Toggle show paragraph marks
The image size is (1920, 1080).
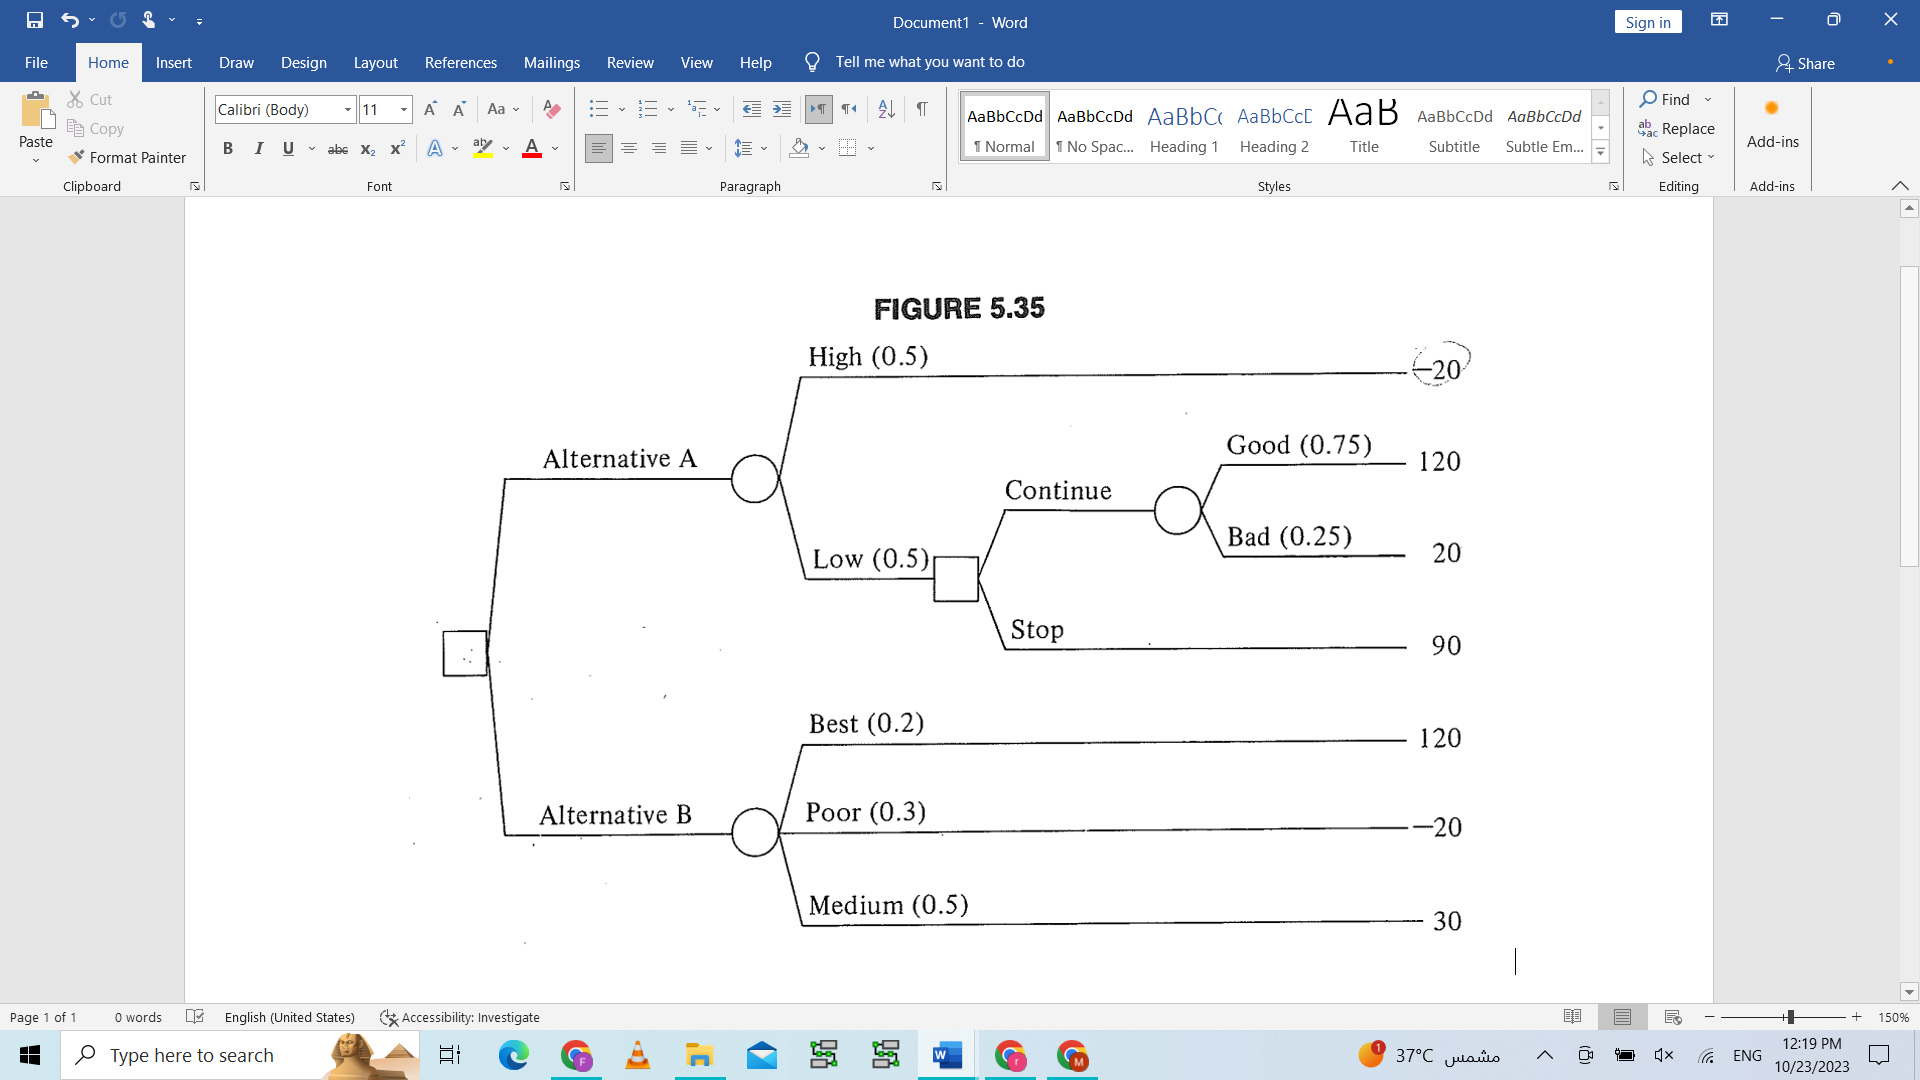click(x=922, y=109)
